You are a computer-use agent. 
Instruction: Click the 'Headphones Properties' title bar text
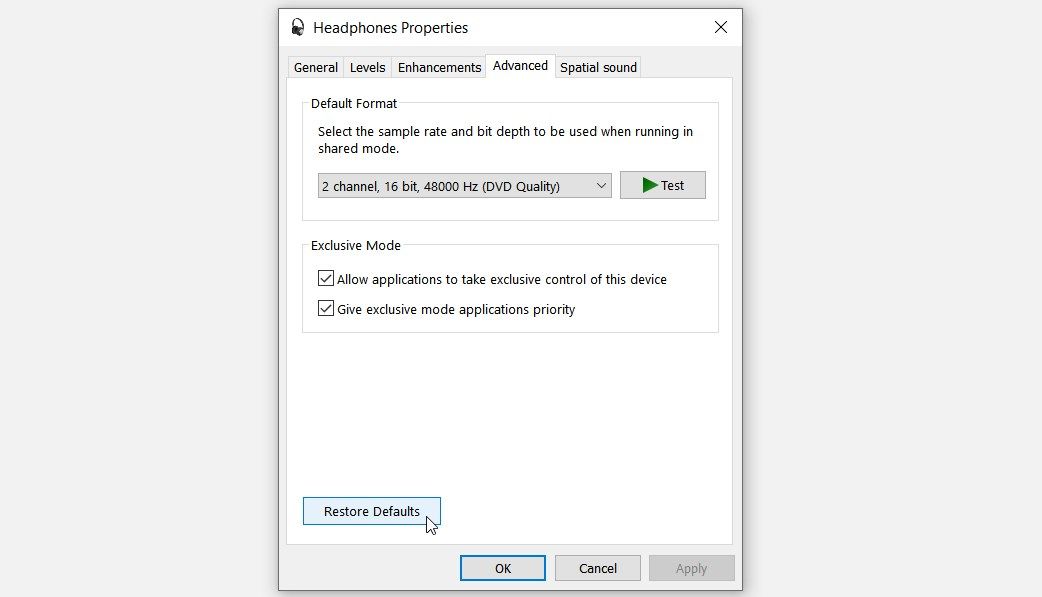click(x=391, y=28)
